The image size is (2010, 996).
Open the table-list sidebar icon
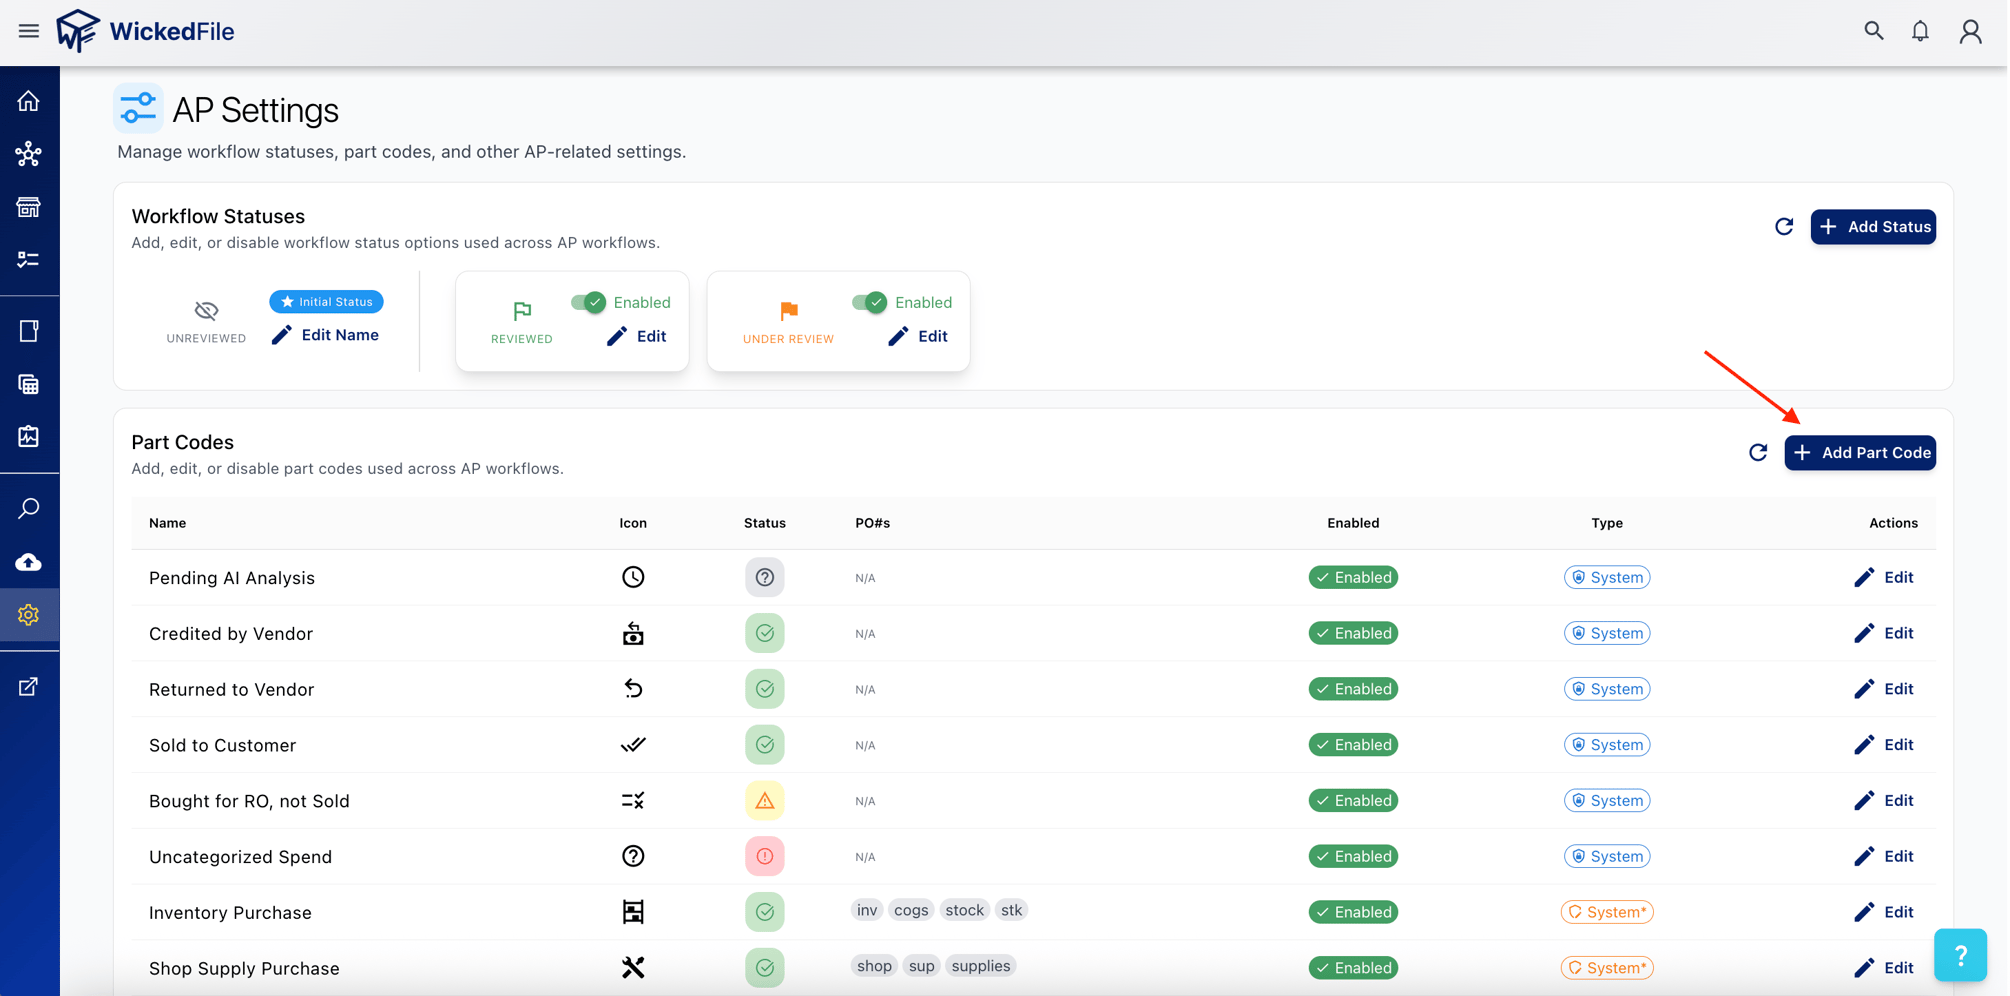[29, 384]
